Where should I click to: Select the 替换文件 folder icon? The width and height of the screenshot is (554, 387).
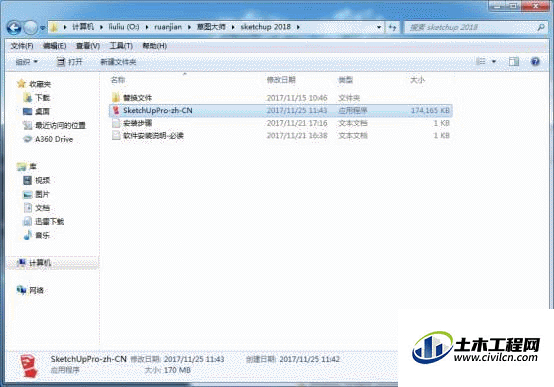(116, 98)
